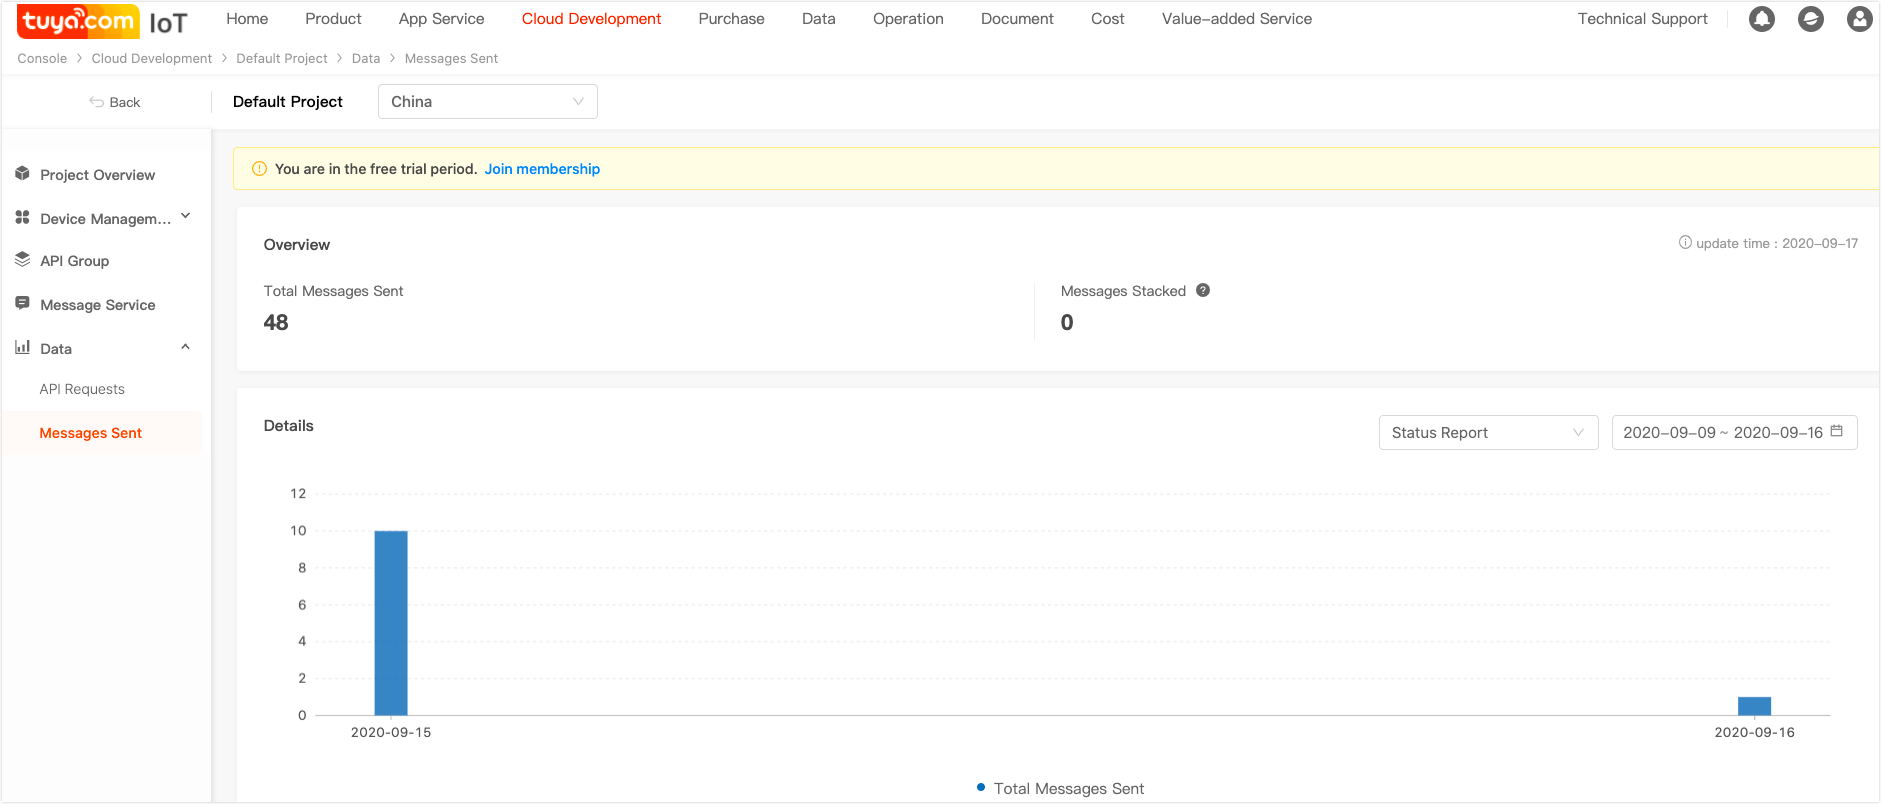
Task: Open the Value-added Service menu
Action: click(x=1237, y=19)
